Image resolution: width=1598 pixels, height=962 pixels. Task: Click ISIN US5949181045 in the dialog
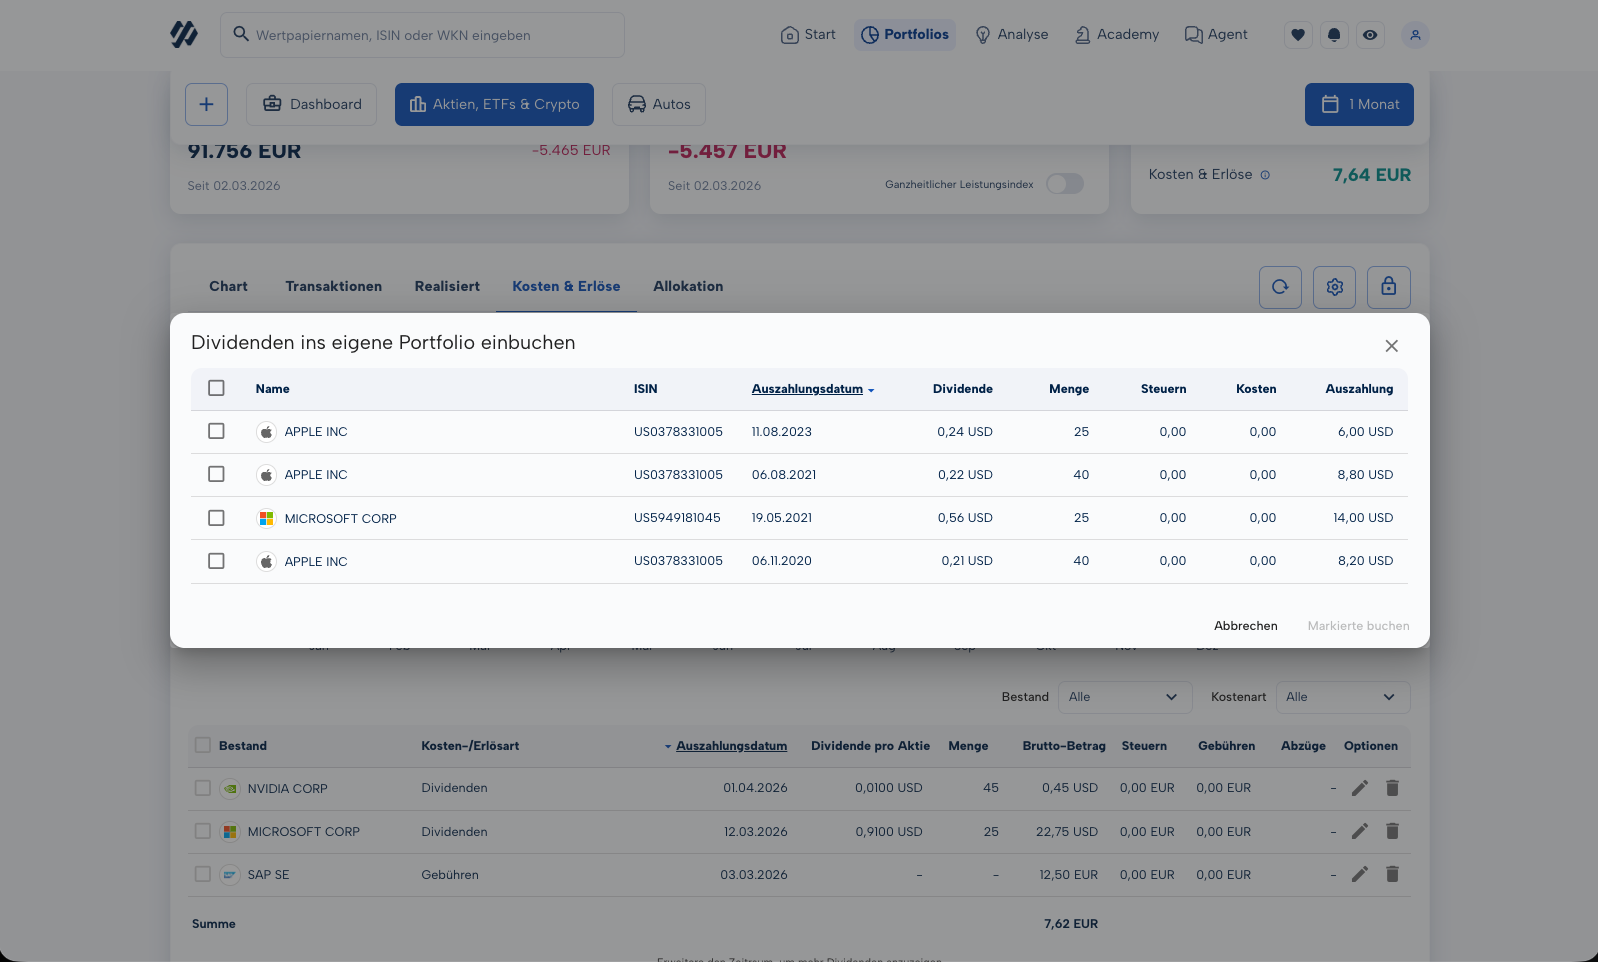click(677, 518)
